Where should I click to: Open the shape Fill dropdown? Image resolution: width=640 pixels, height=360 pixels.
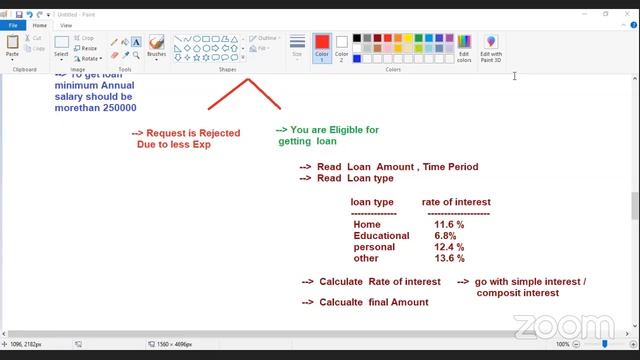(x=259, y=49)
